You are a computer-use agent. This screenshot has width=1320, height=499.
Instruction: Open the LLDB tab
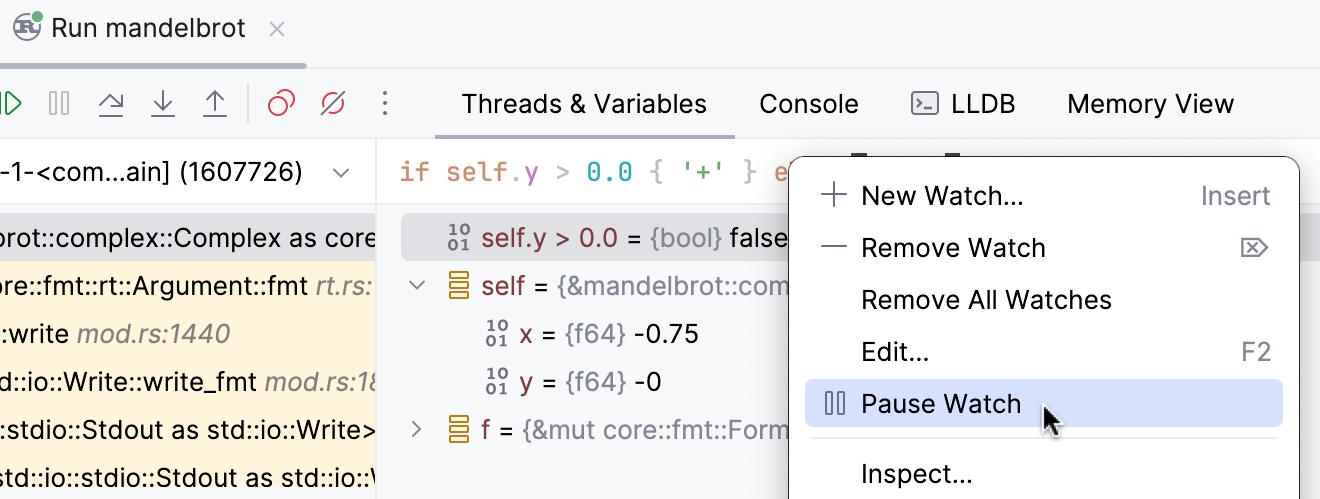962,104
